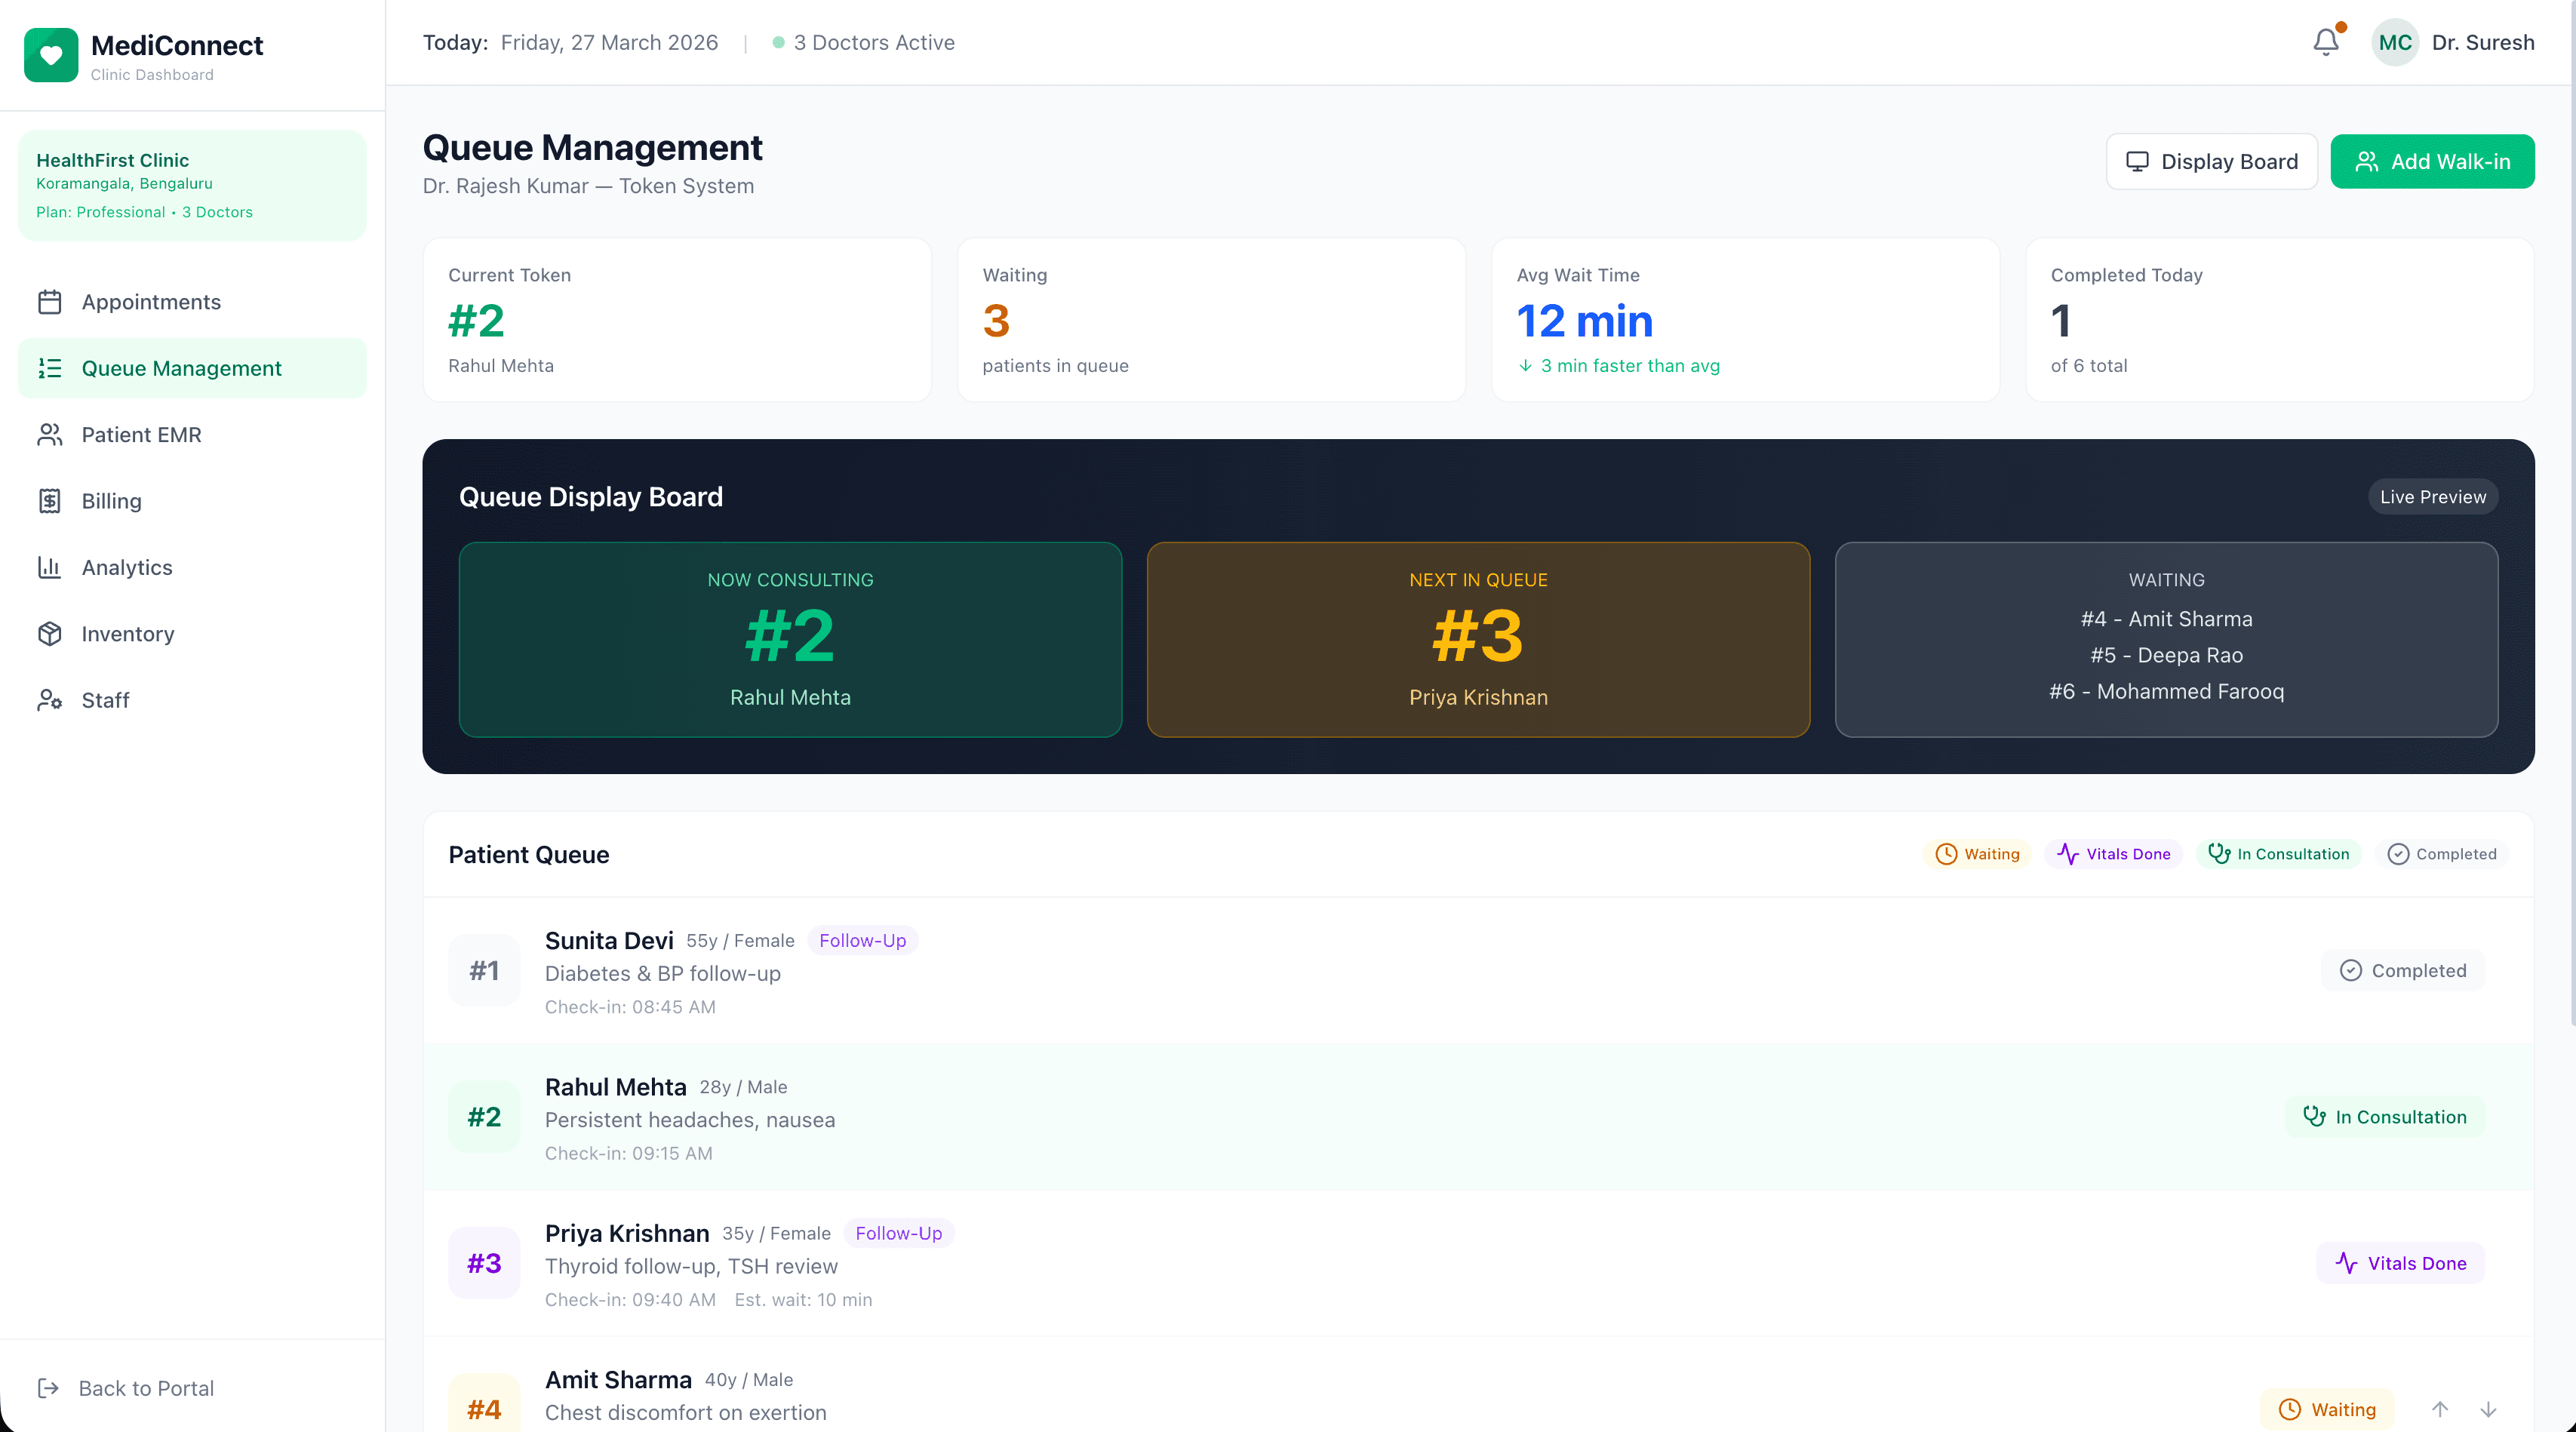Select the Queue Management icon in sidebar
The height and width of the screenshot is (1432, 2576).
click(51, 368)
